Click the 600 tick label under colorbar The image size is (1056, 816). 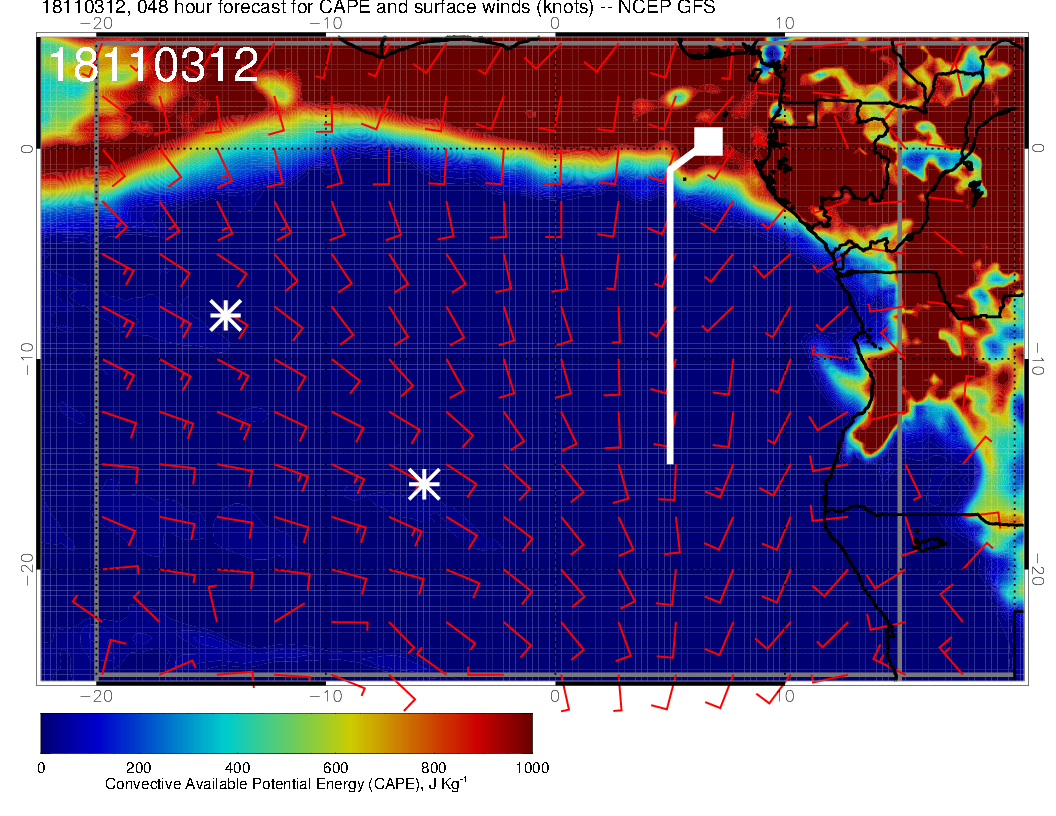[x=335, y=768]
